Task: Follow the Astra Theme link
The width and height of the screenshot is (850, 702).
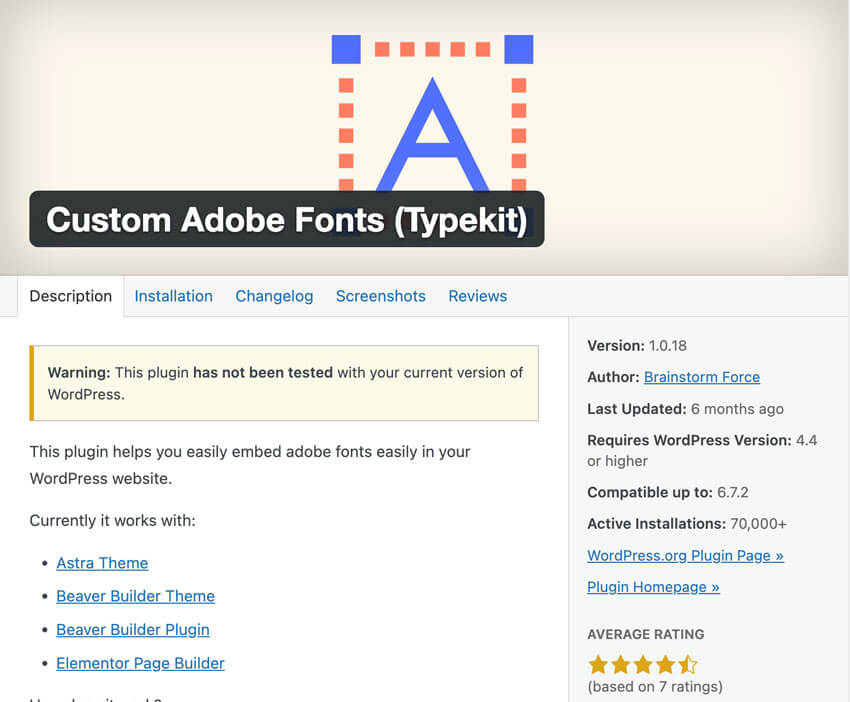Action: (x=102, y=563)
